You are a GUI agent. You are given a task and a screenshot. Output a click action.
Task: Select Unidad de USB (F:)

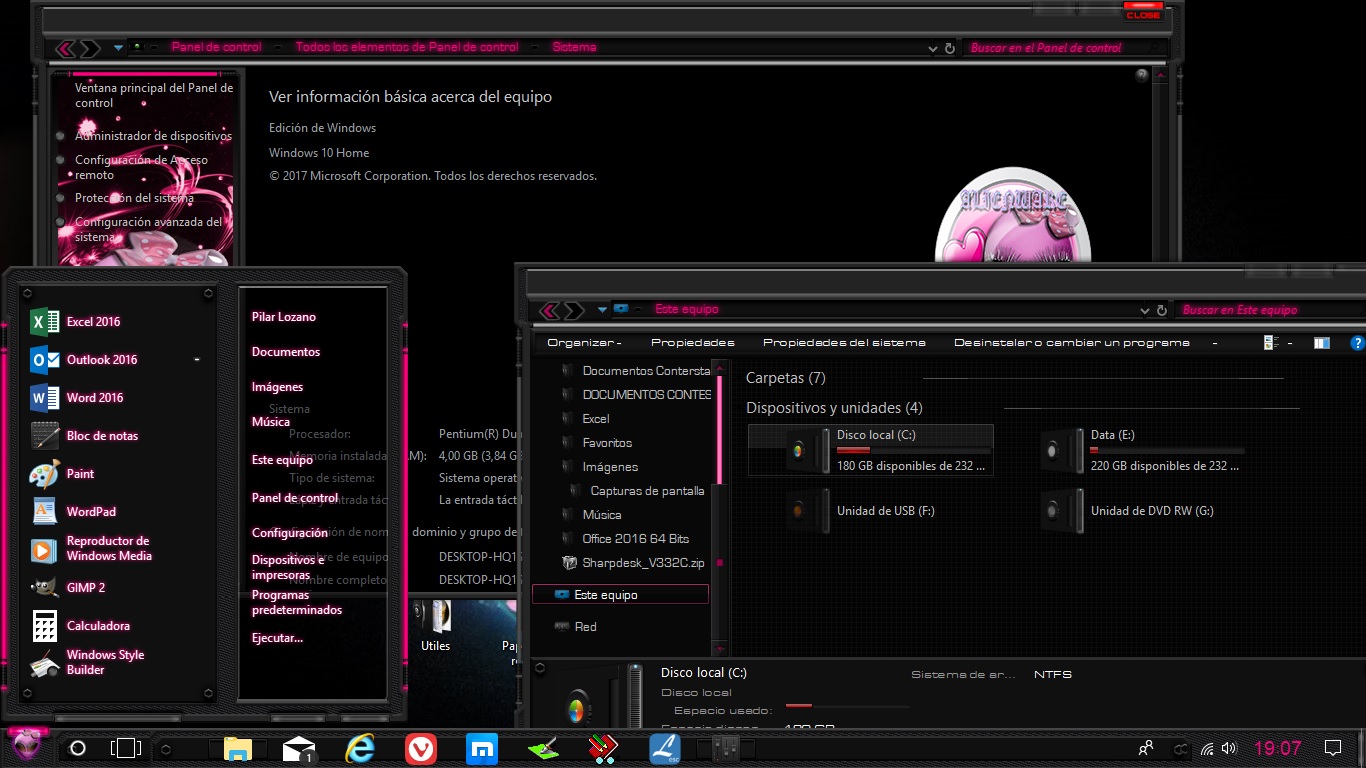pos(861,510)
